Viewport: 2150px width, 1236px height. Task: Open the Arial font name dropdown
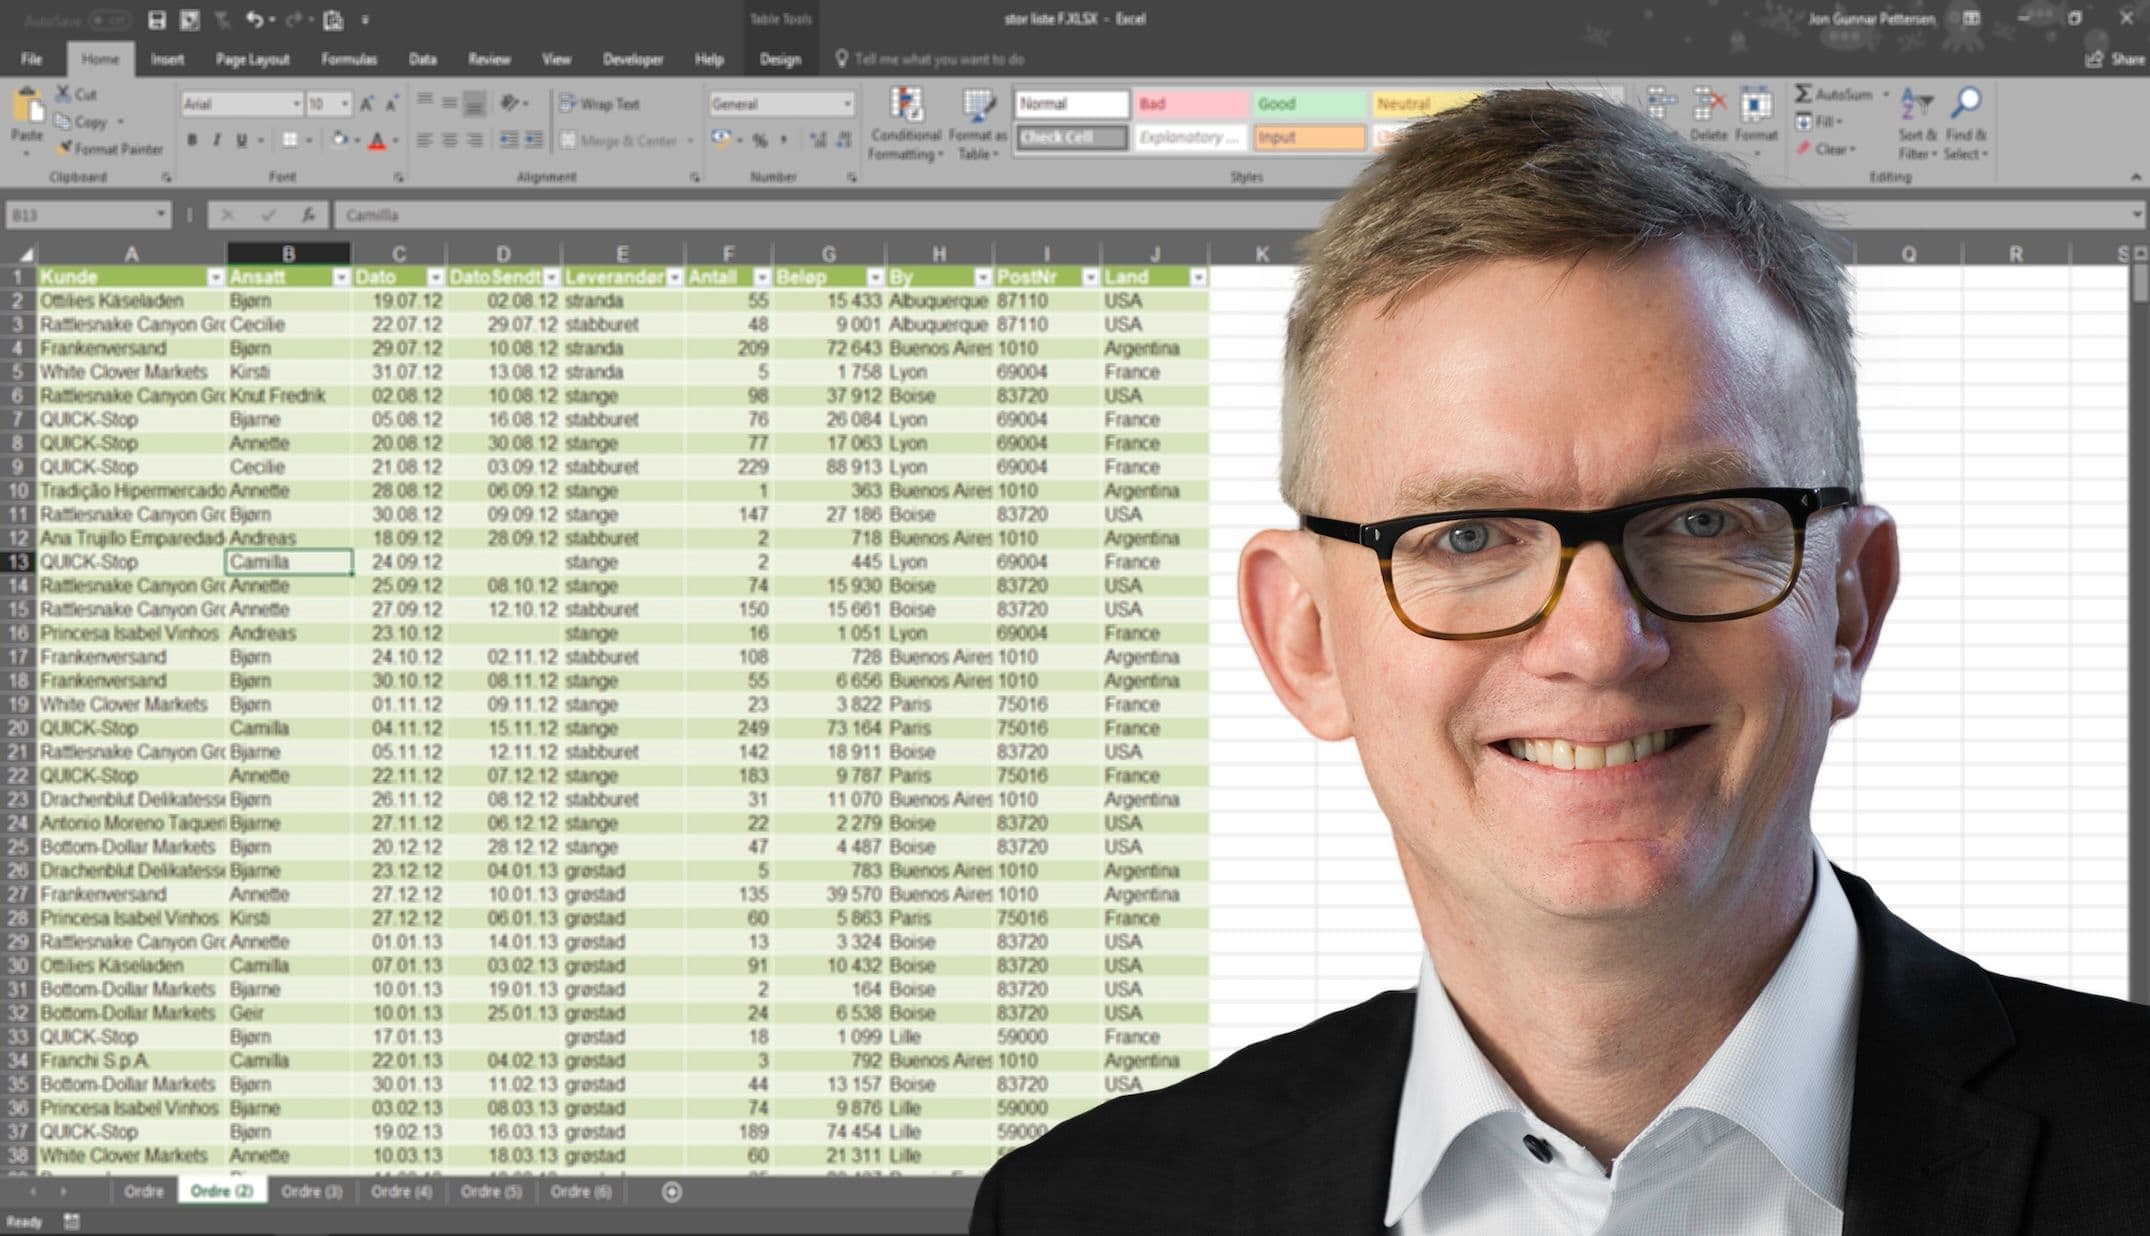point(295,103)
